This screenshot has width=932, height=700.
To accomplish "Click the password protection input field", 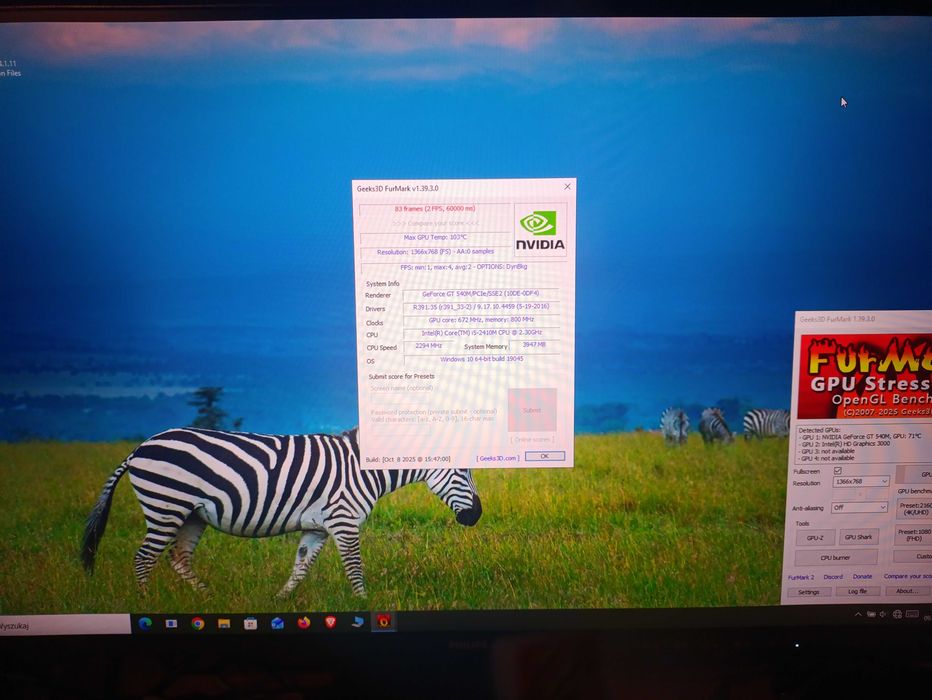I will (x=401, y=429).
